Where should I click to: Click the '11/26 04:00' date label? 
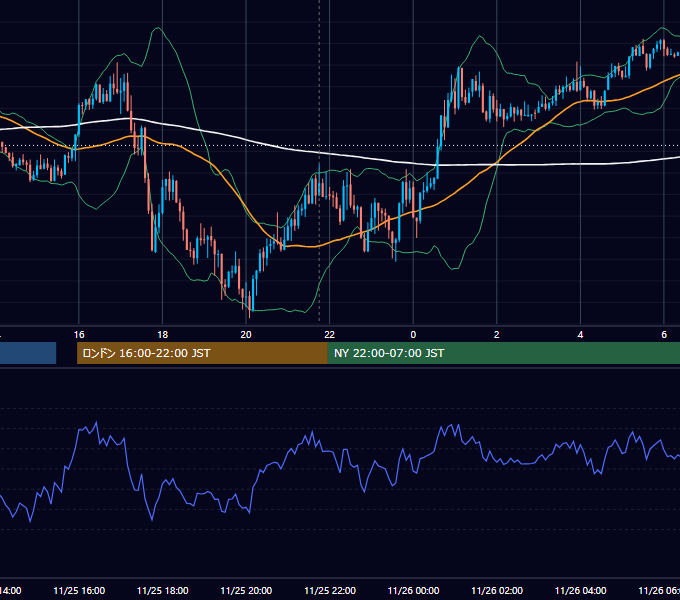click(580, 590)
